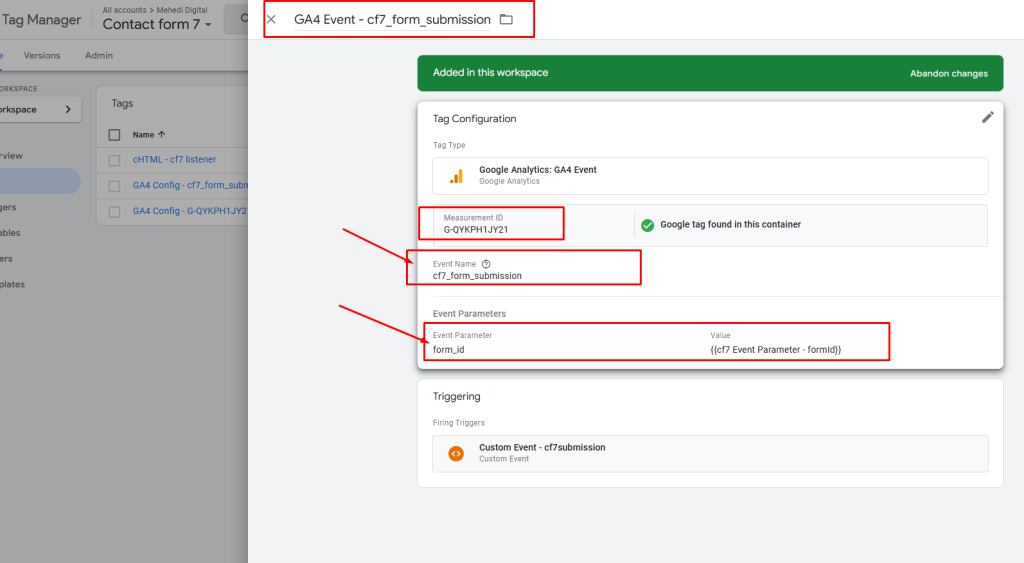Click the Firing Triggers label
This screenshot has height=563, width=1024.
tap(458, 423)
